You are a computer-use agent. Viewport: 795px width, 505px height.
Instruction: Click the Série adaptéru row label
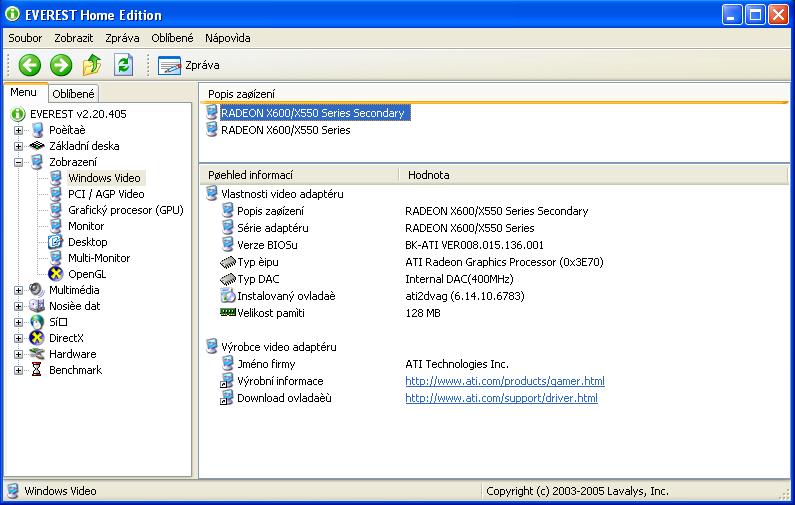pyautogui.click(x=273, y=228)
